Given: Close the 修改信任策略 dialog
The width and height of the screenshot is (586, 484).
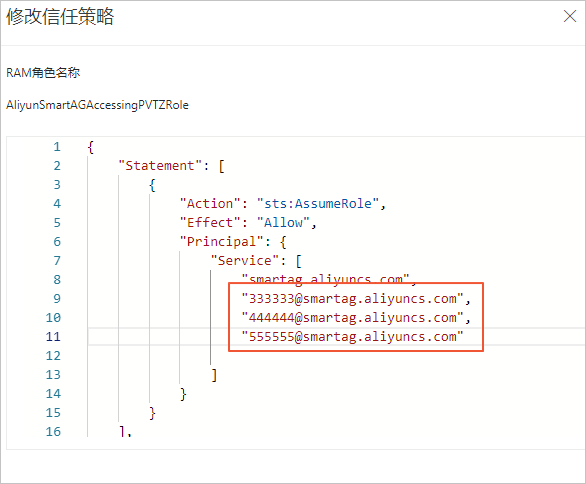Looking at the screenshot, I should [570, 16].
